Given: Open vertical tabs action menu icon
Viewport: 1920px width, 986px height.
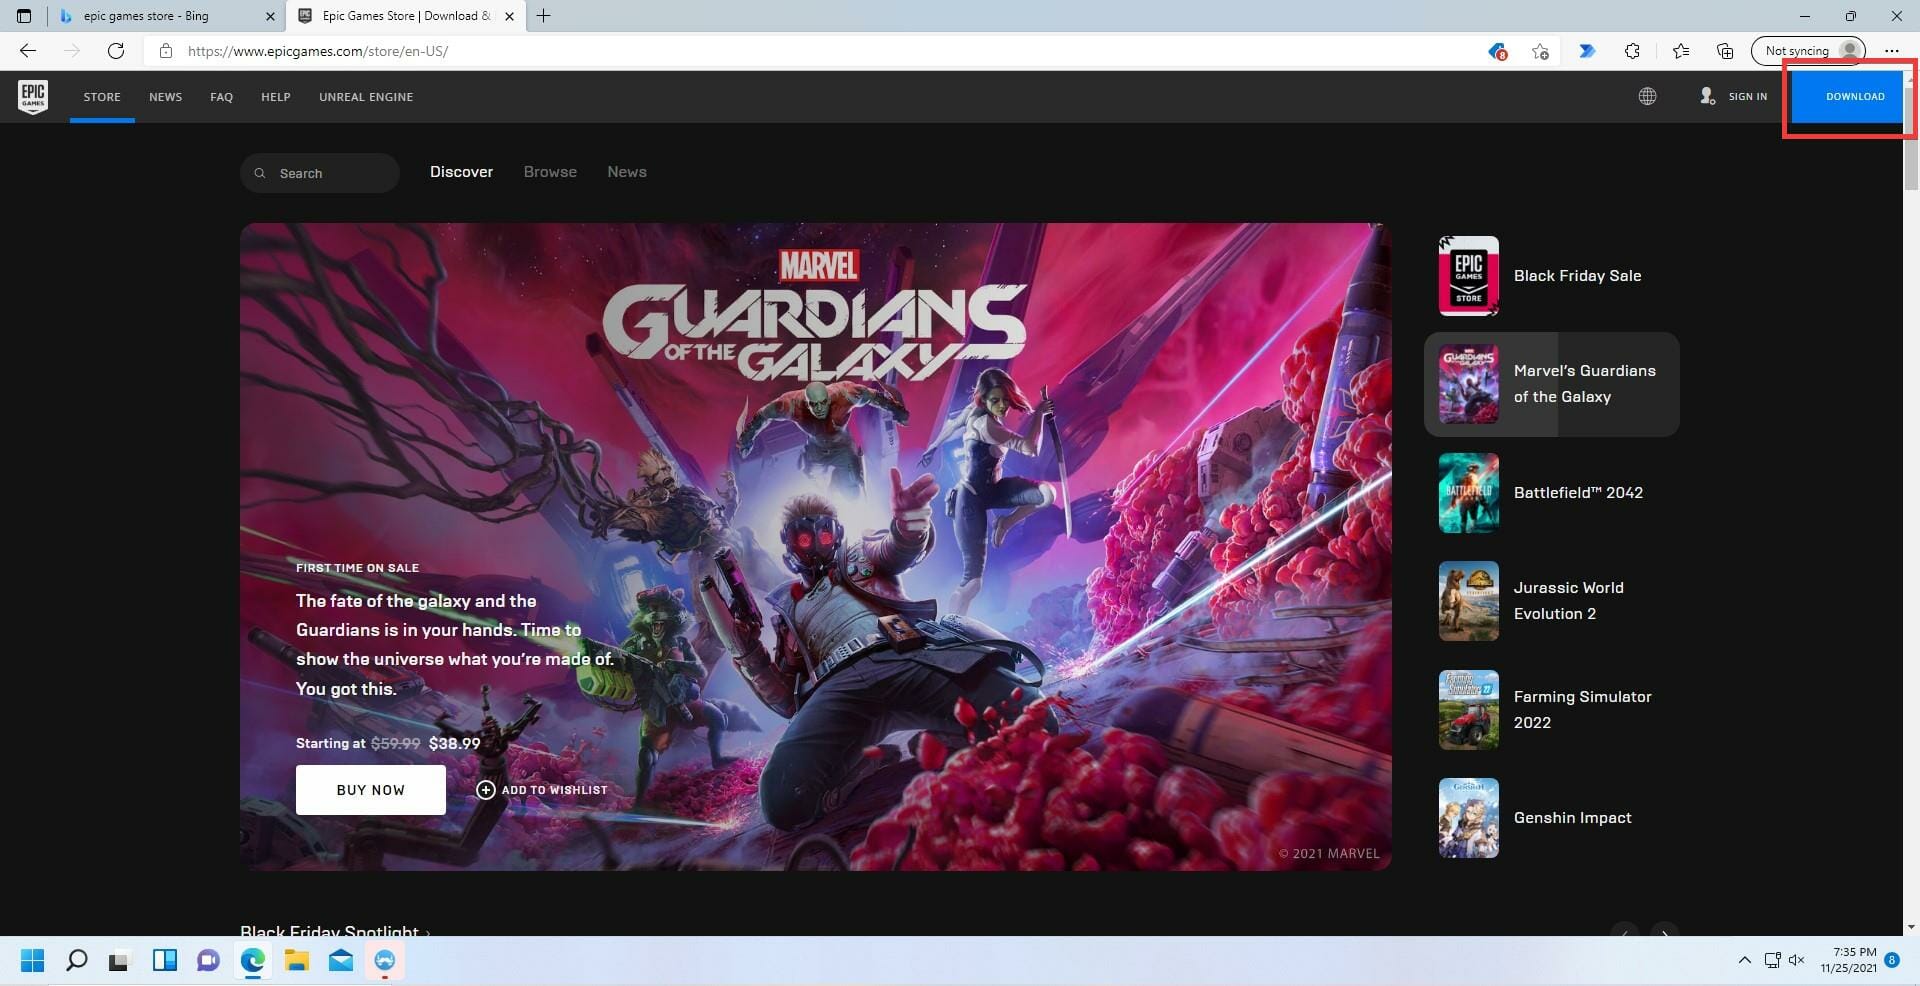Looking at the screenshot, I should pyautogui.click(x=24, y=16).
